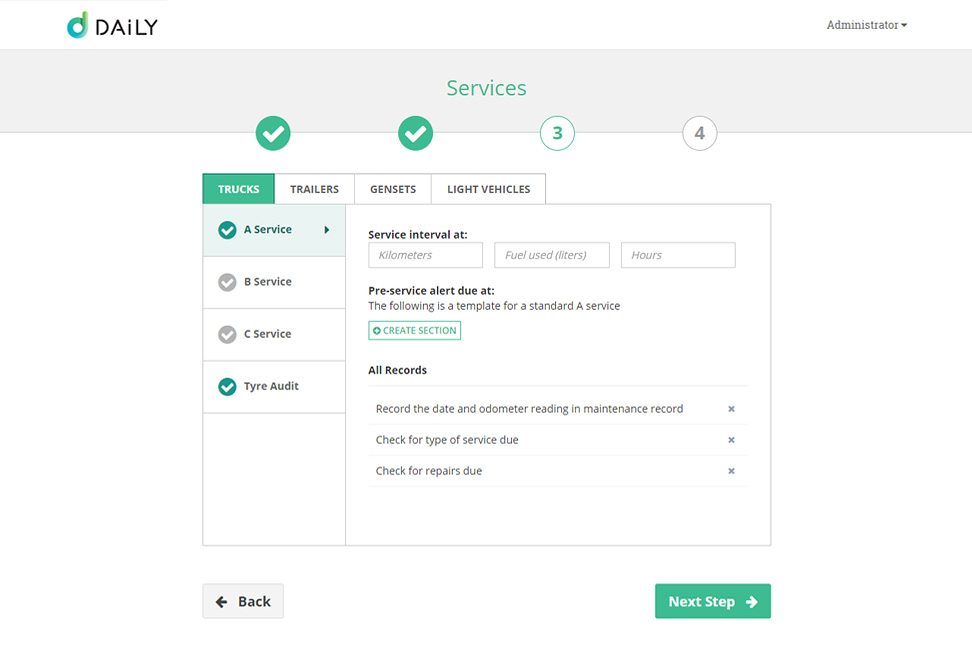Toggle the A Service checkmark
This screenshot has width=972, height=652.
(227, 230)
